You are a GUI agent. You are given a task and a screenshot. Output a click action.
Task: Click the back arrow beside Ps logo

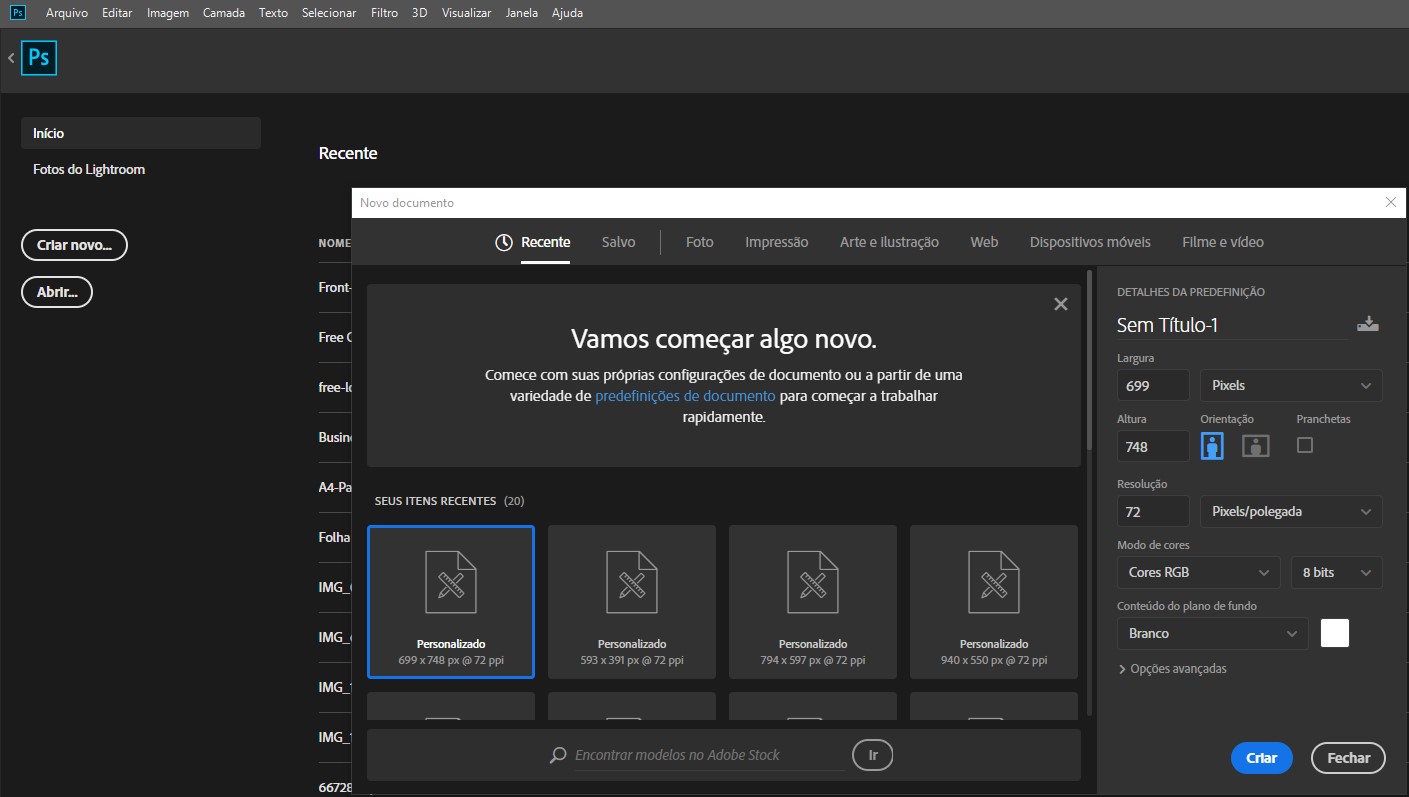[11, 58]
